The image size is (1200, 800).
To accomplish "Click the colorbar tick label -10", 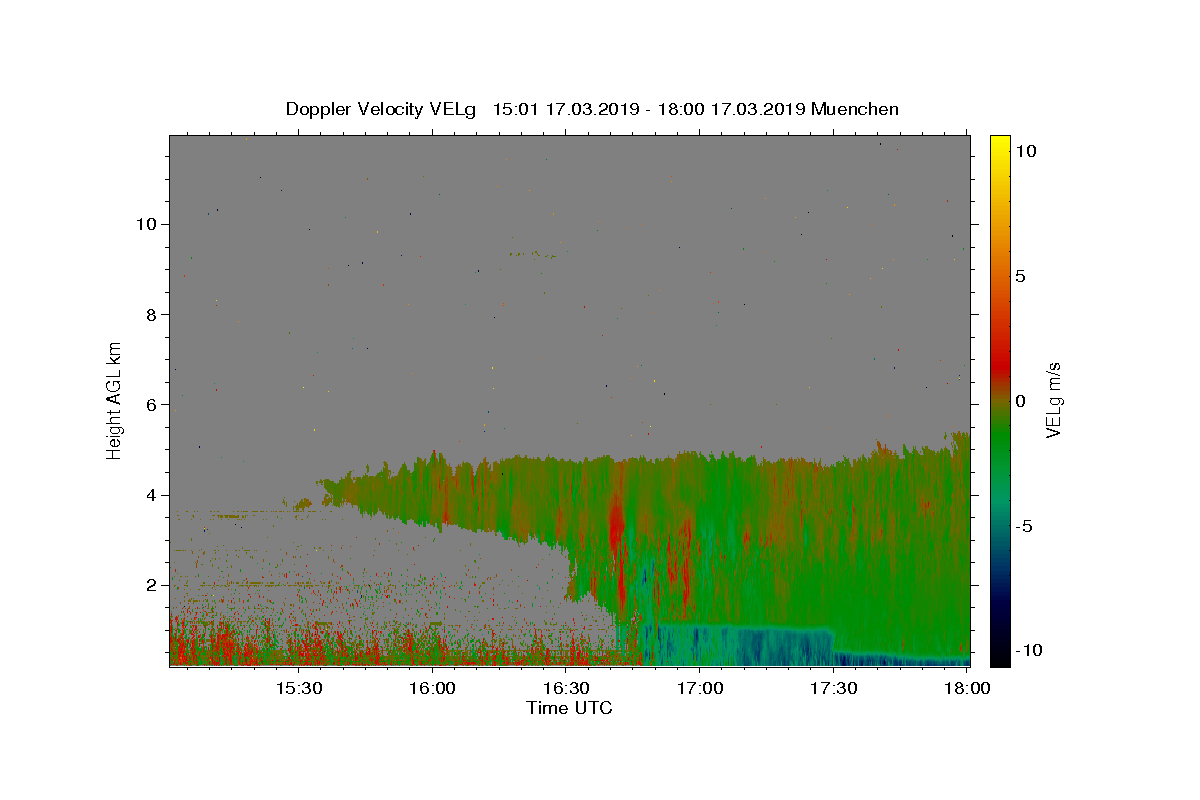I will 1028,650.
